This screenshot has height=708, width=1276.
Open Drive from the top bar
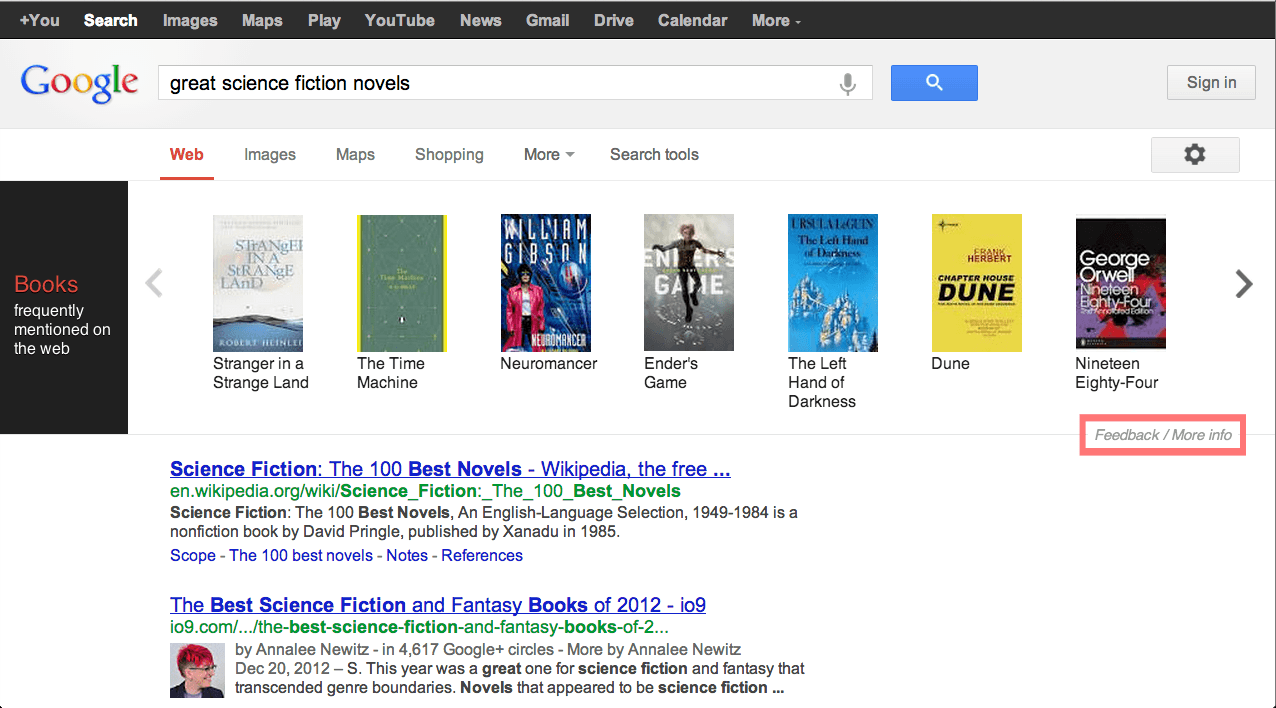[x=614, y=20]
